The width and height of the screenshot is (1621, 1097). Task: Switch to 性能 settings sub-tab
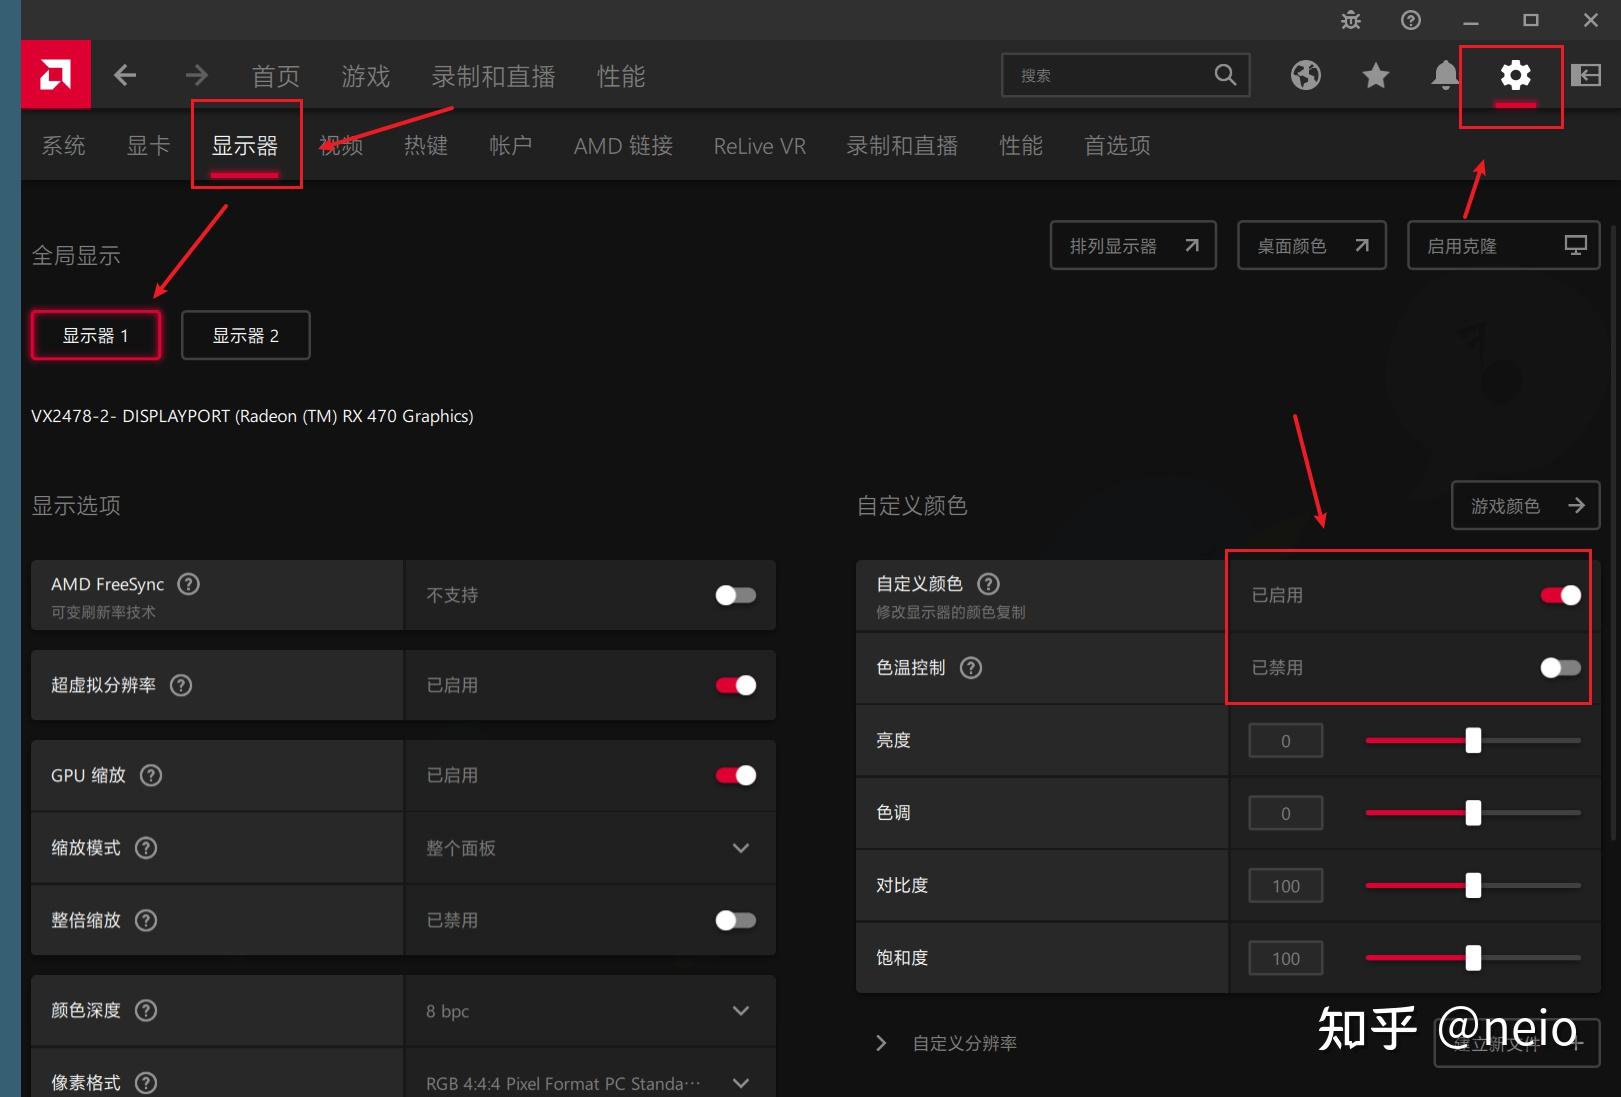point(1021,146)
